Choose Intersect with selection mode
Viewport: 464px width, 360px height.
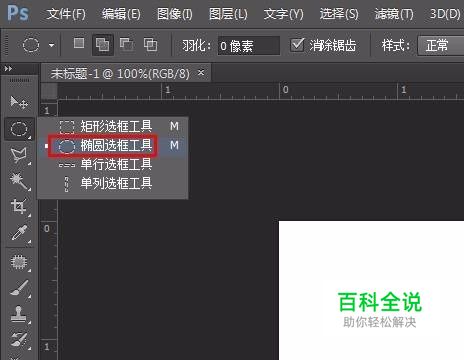click(x=150, y=44)
